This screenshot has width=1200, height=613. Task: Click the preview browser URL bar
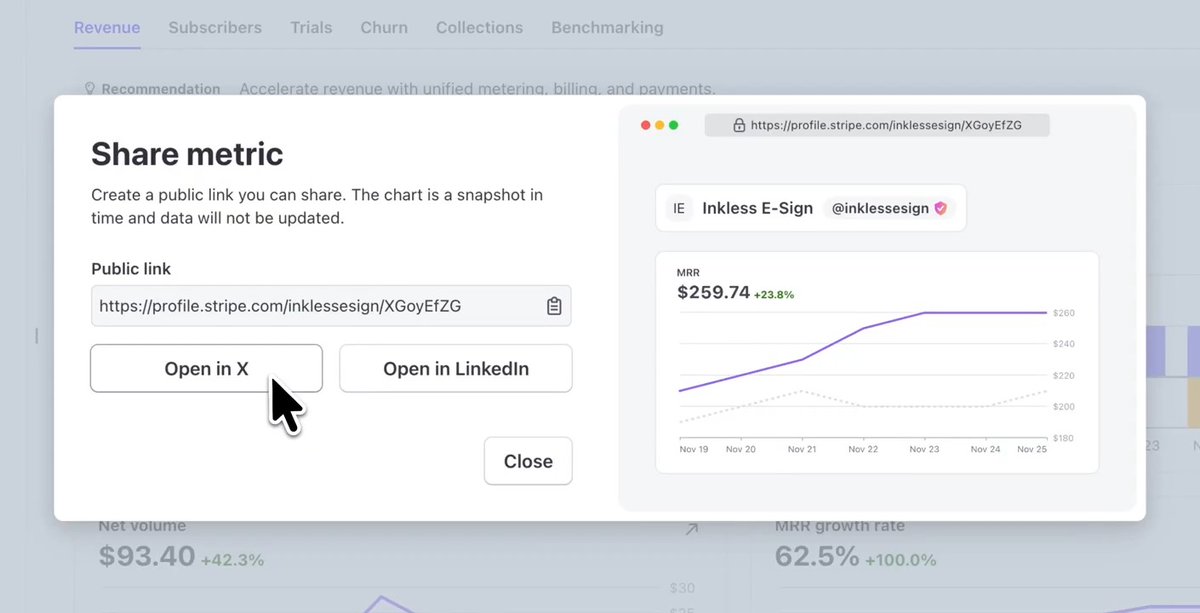[x=877, y=126]
